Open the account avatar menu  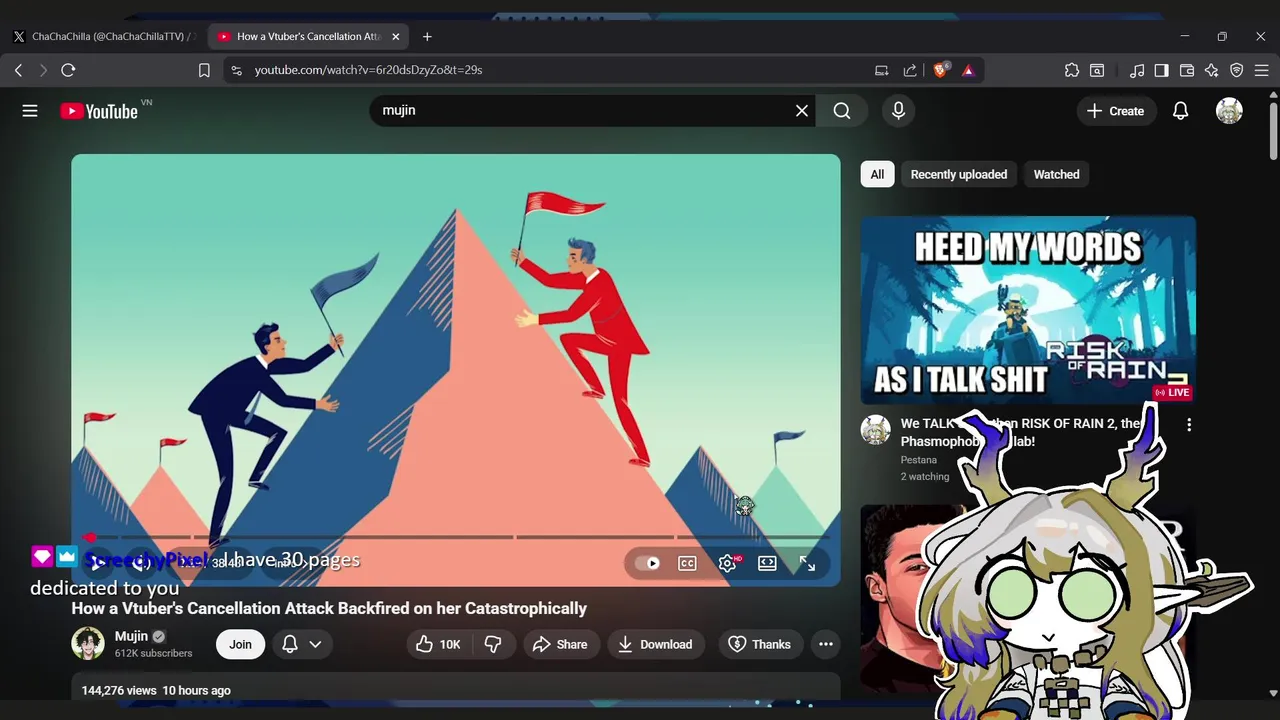tap(1229, 111)
